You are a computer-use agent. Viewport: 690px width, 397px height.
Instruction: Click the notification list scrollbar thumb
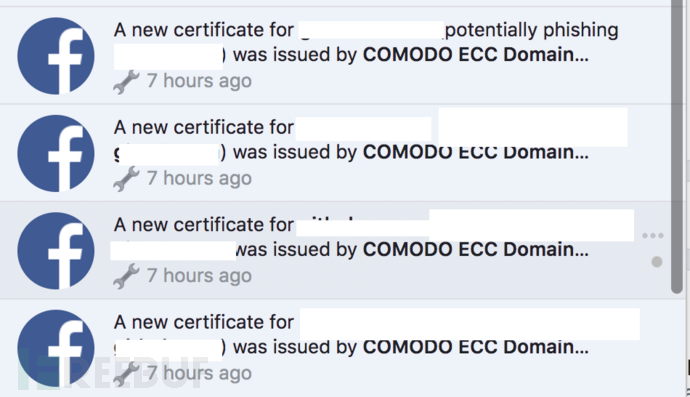(677, 145)
